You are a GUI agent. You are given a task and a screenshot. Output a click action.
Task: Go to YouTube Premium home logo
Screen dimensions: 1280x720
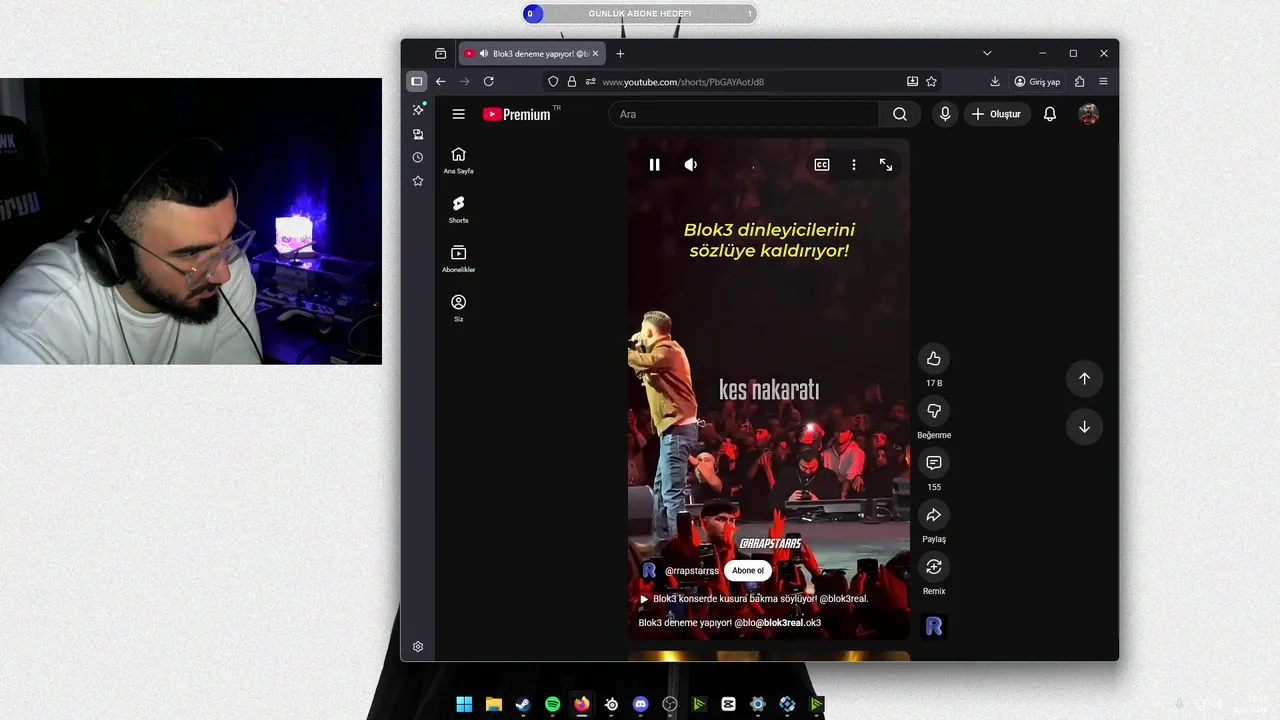point(517,114)
